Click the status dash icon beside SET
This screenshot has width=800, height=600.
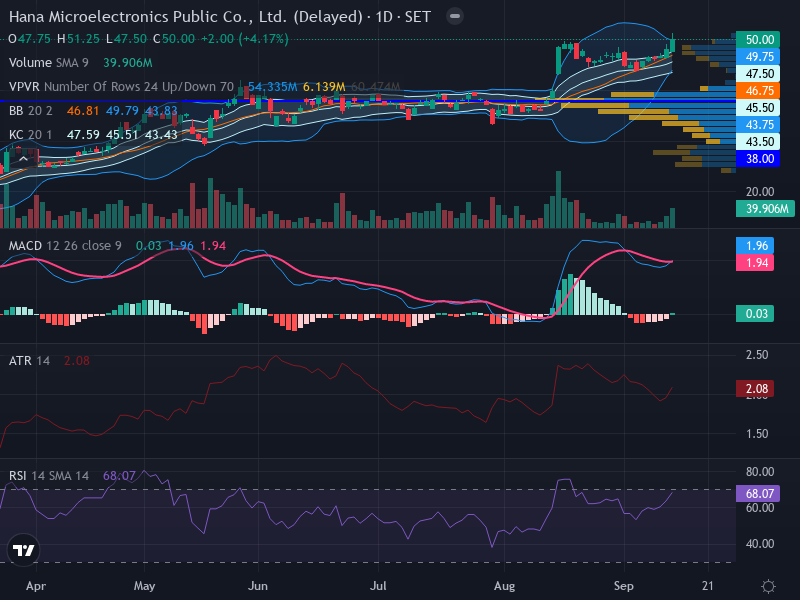point(455,16)
